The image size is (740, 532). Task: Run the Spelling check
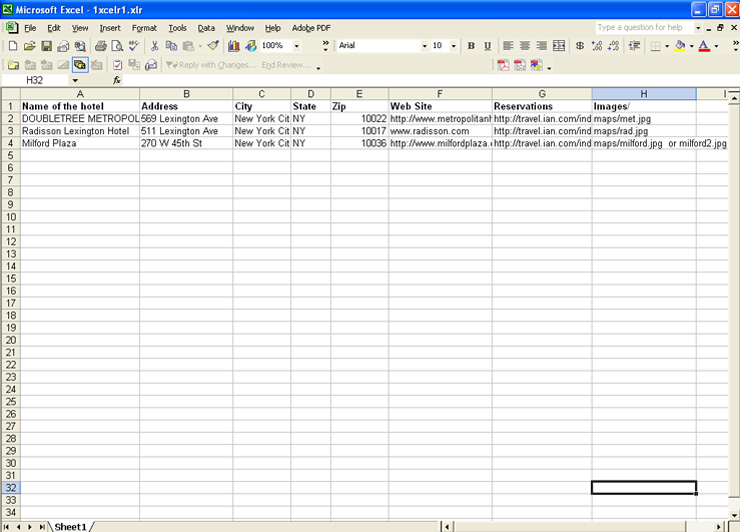click(134, 46)
